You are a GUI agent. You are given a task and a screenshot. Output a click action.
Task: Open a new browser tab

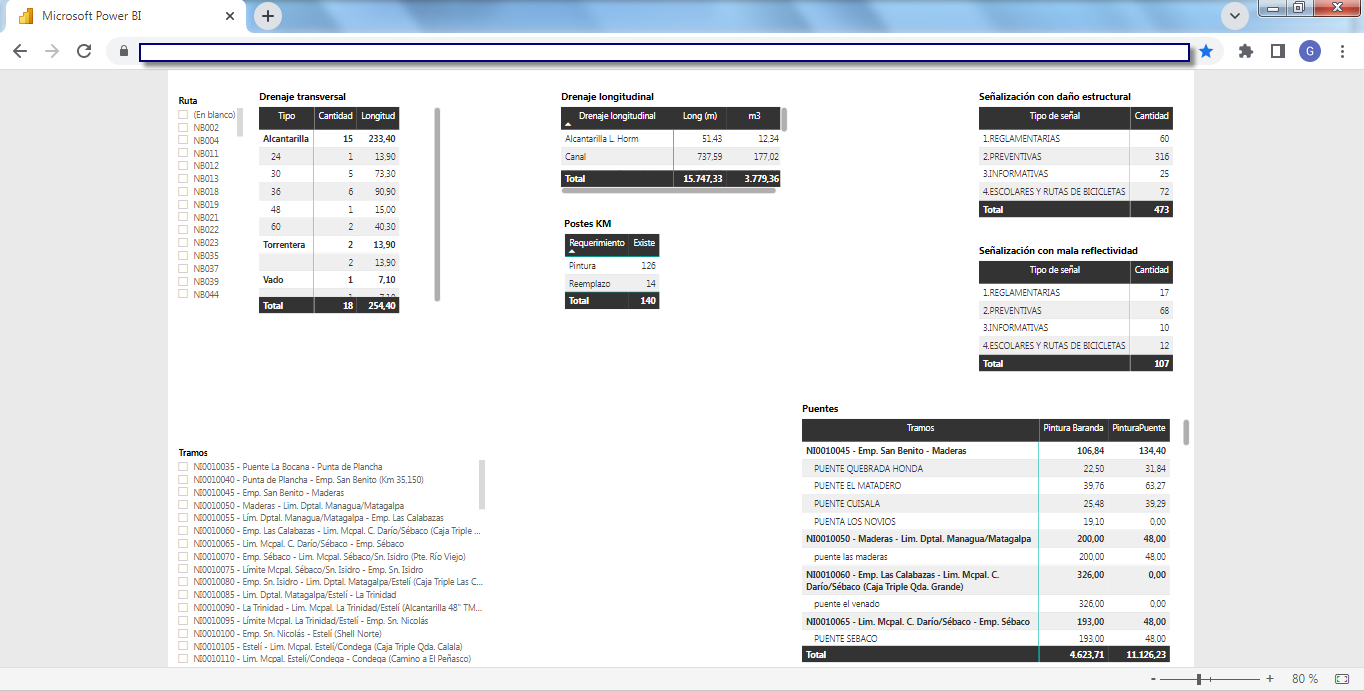[268, 16]
